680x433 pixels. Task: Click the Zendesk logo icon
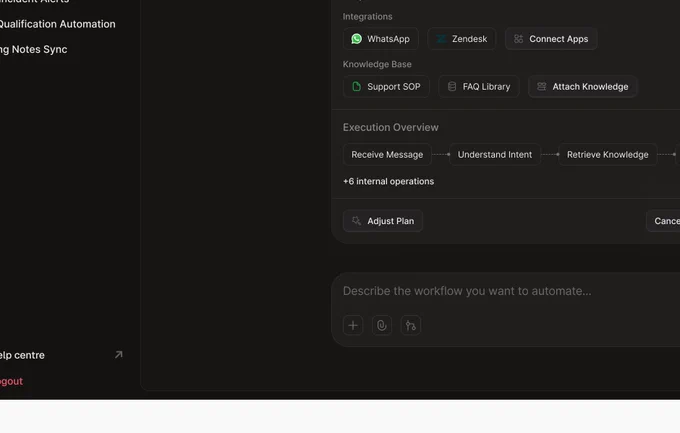pos(441,39)
